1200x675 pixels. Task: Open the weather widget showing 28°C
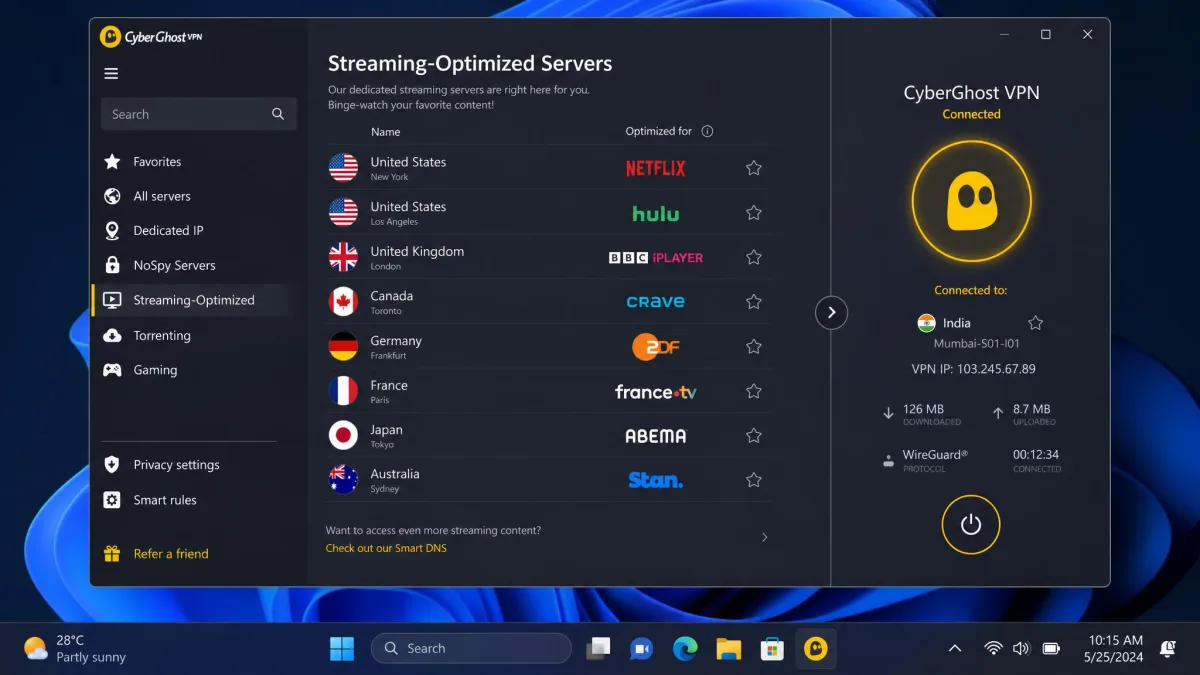point(75,649)
